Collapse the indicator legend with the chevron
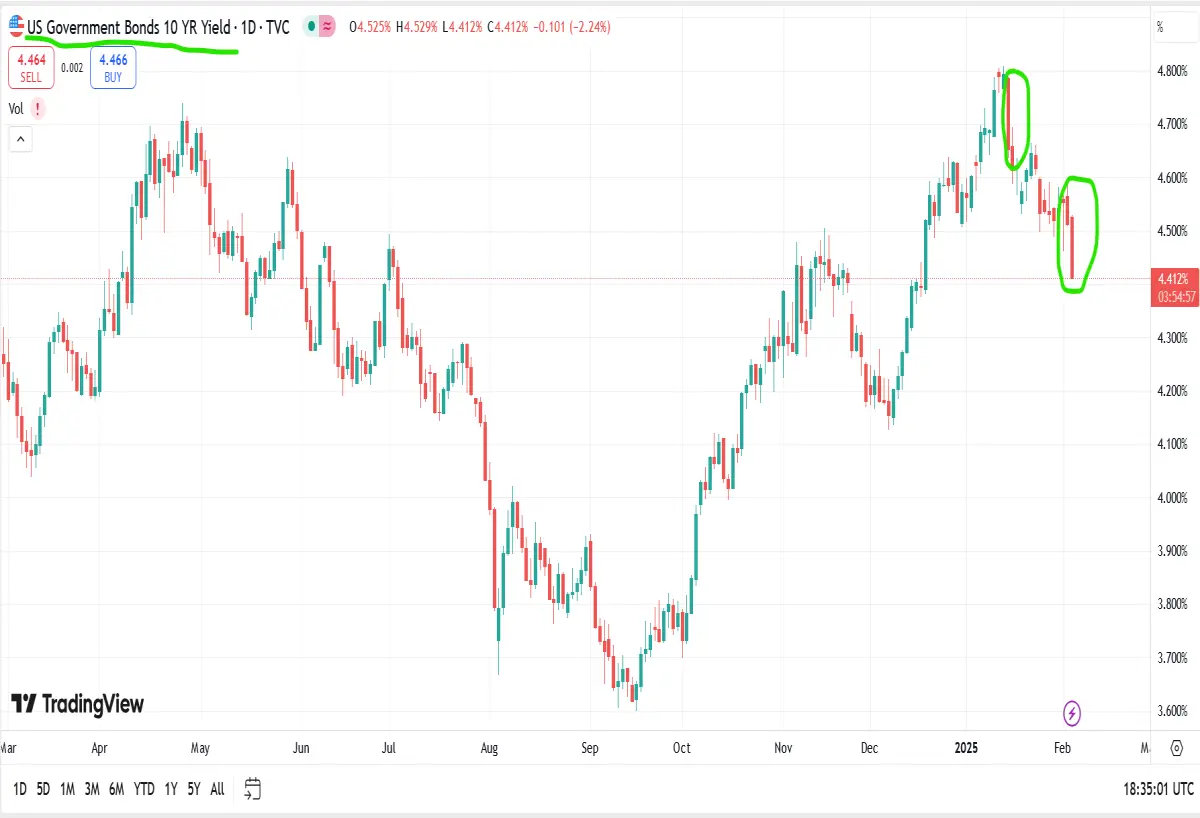Screen dimensions: 1200x818 20,140
